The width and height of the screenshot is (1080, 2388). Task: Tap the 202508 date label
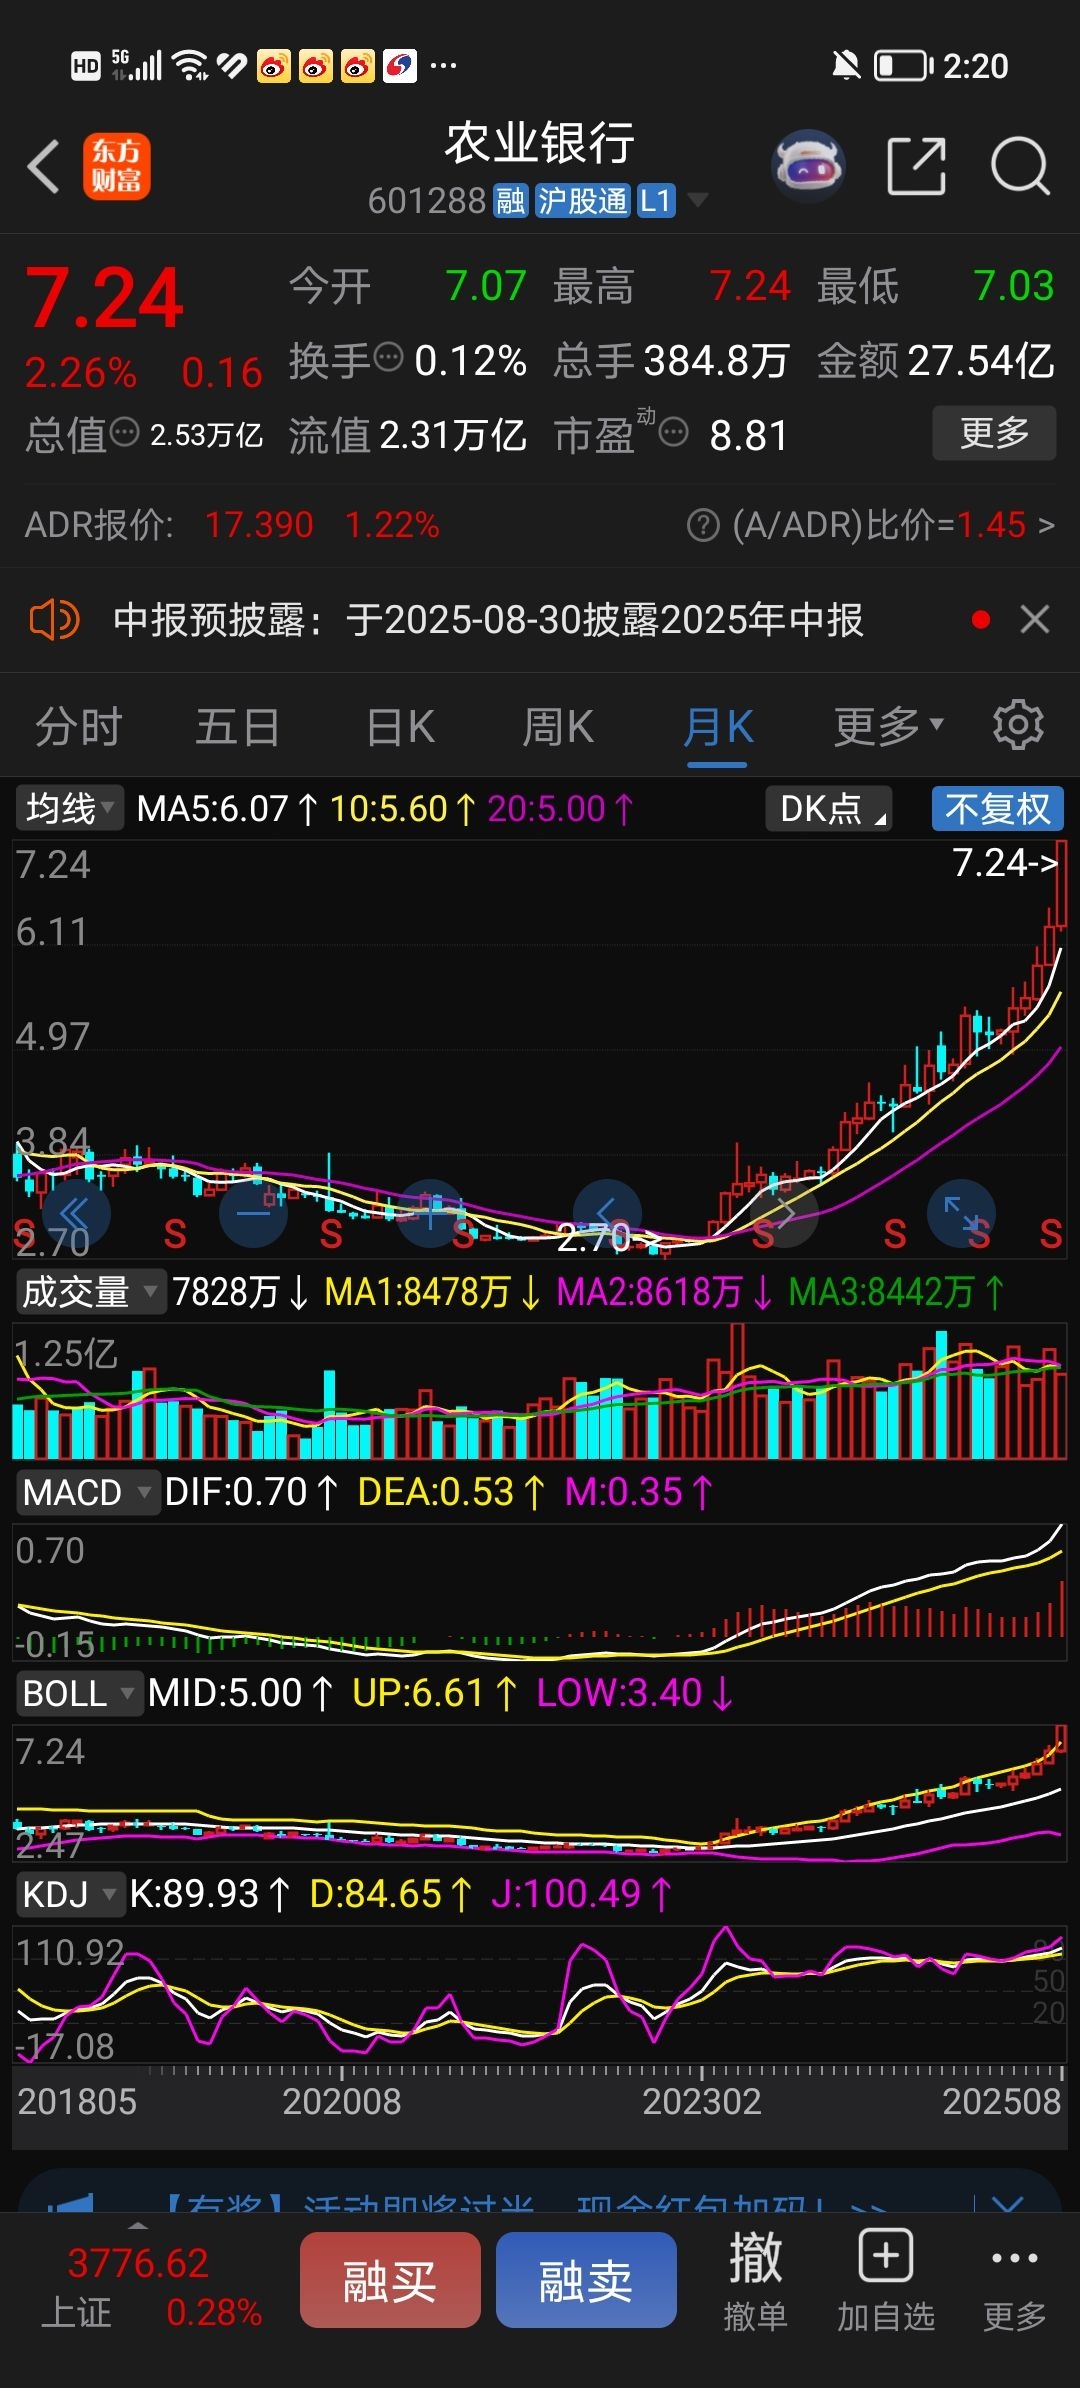coord(1001,2100)
